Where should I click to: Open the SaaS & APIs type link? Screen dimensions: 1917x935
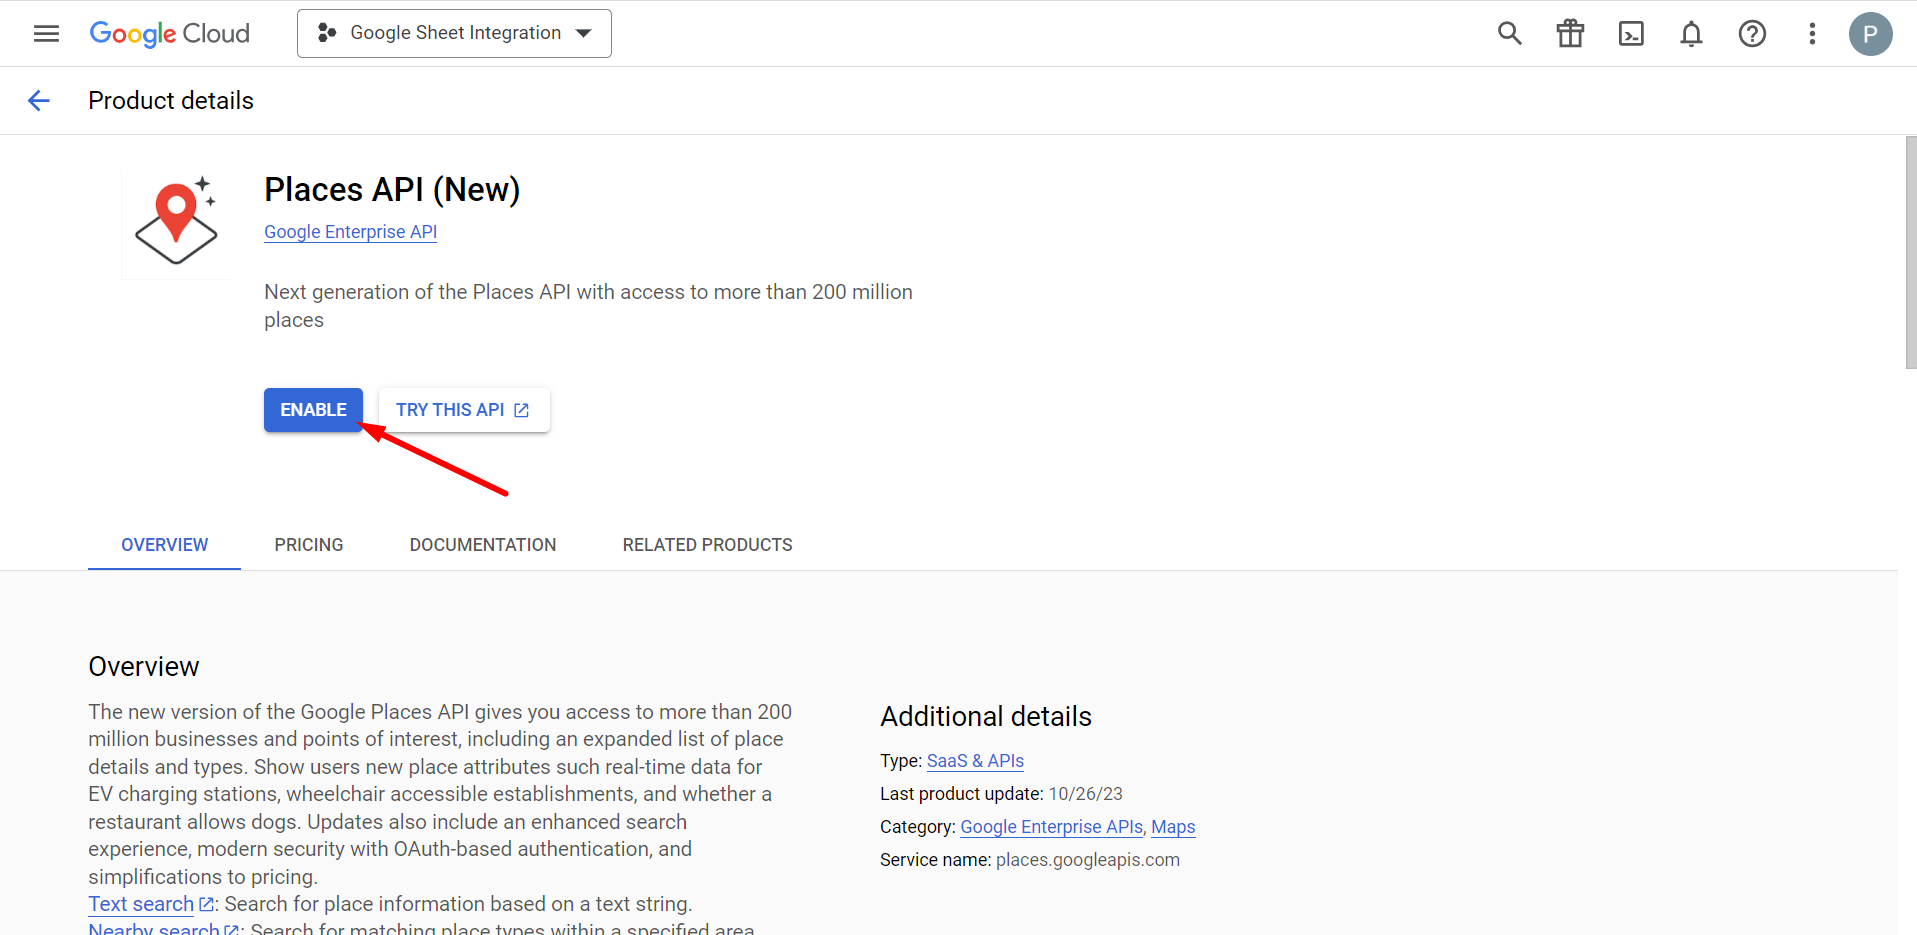[x=975, y=761]
